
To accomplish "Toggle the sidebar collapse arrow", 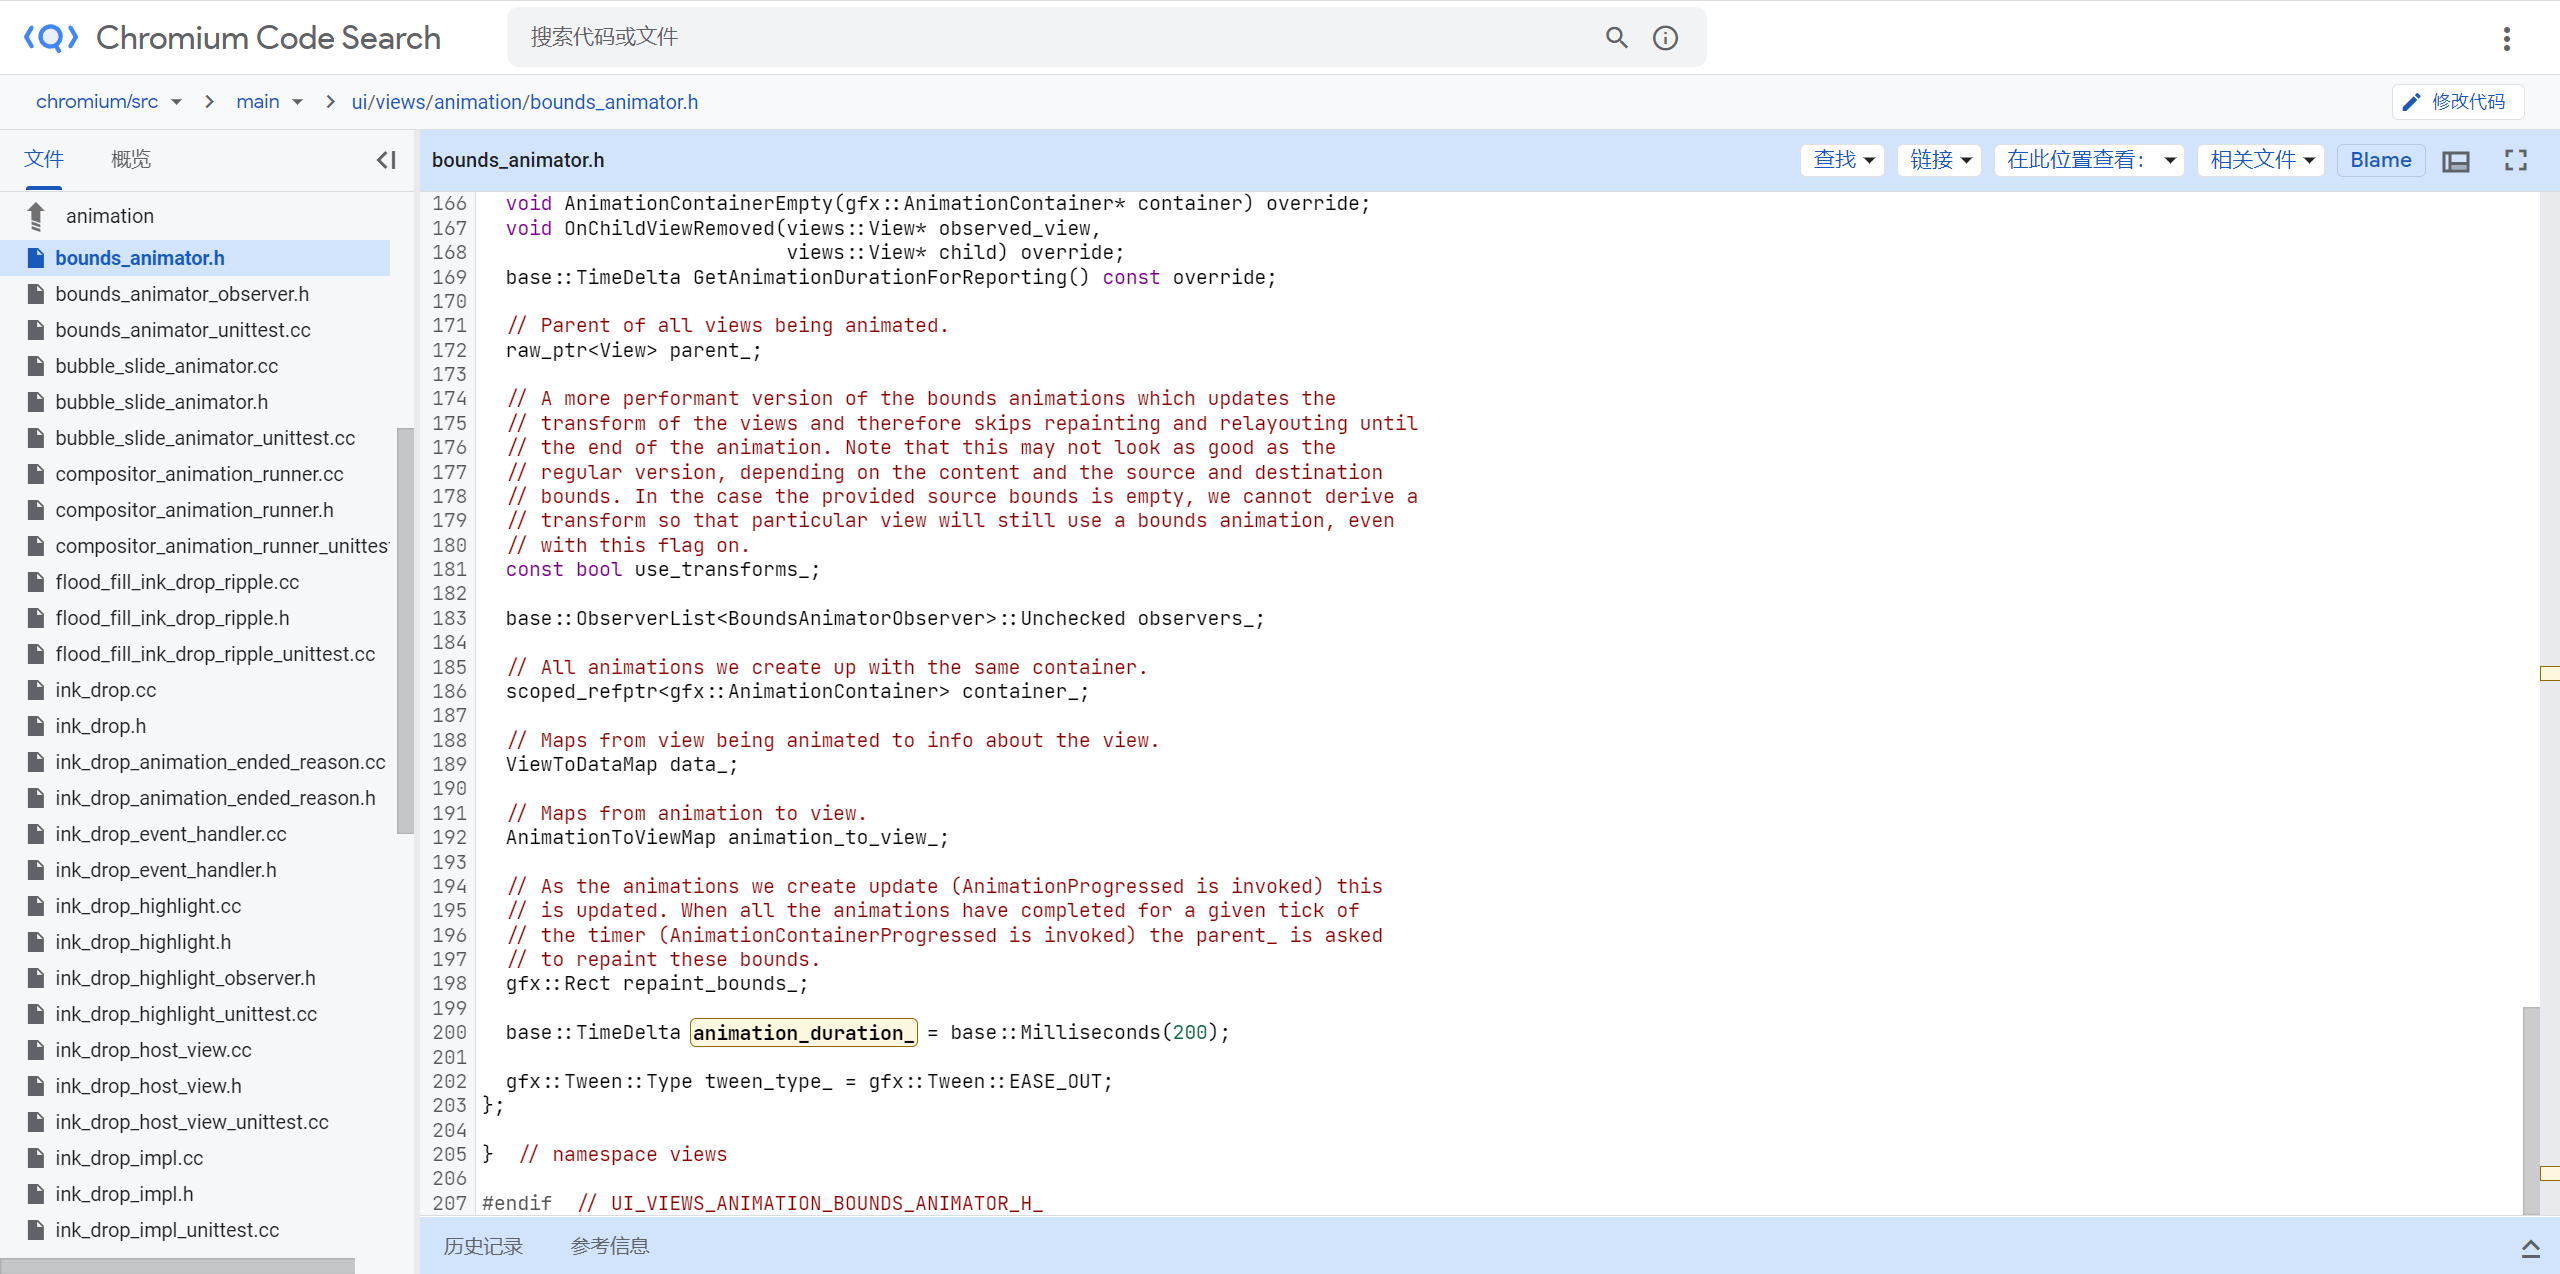I will 387,158.
